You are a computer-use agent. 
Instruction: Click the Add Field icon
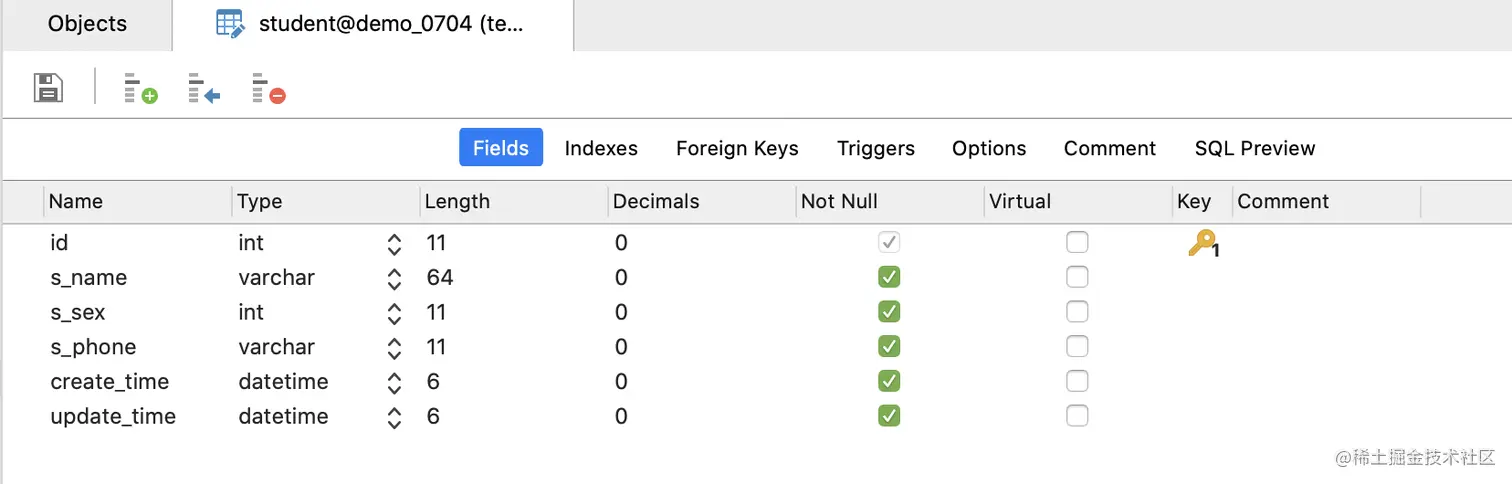140,88
